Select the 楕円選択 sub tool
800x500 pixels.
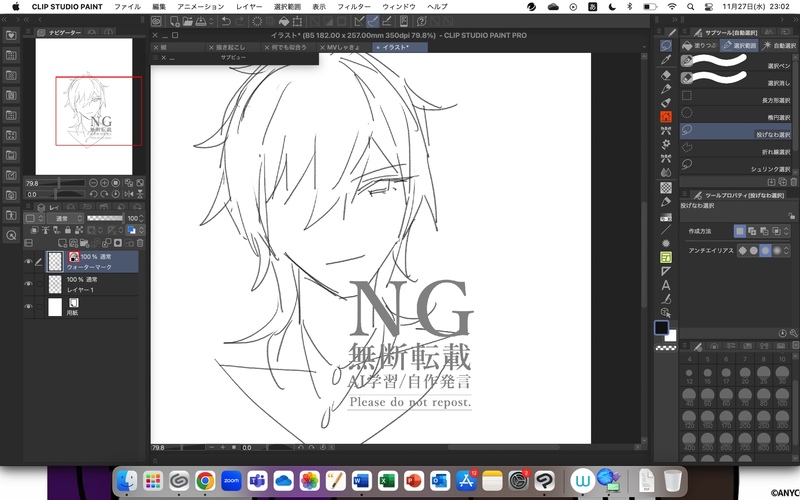pos(736,113)
